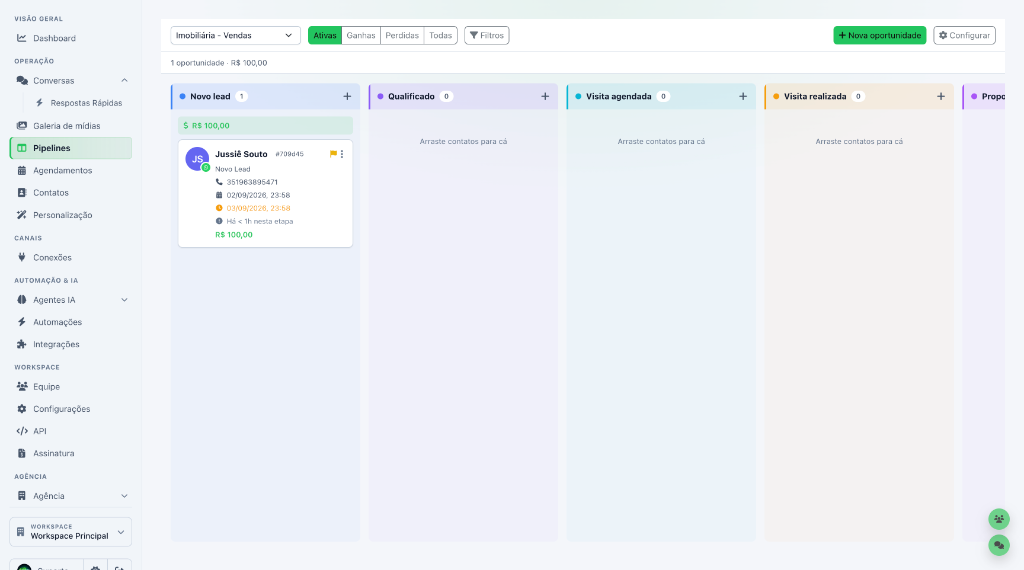Add an opportunity to Qualificado column

click(545, 96)
